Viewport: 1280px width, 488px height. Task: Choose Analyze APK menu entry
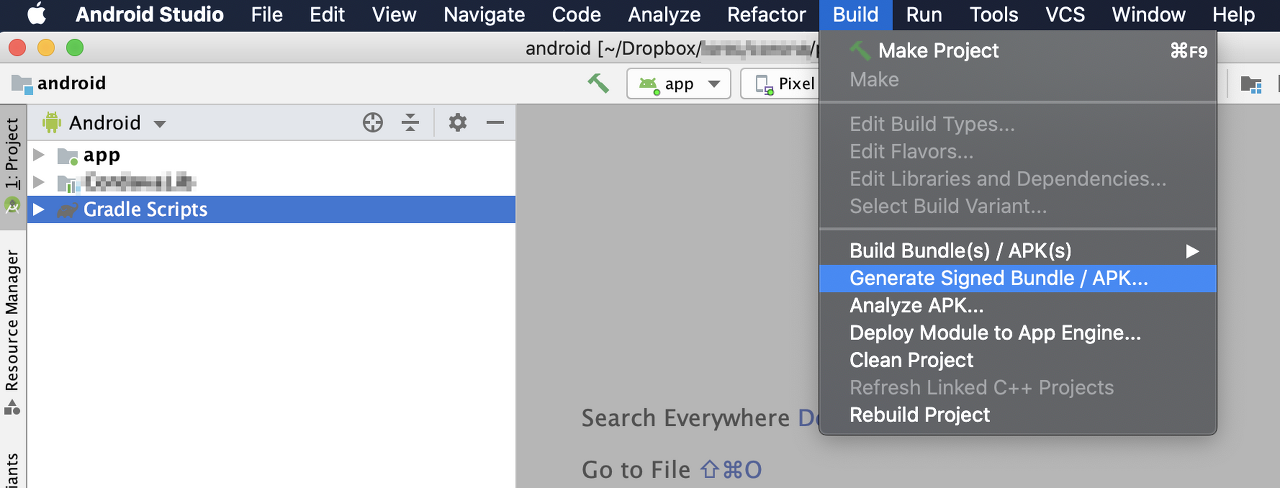pos(1018,306)
